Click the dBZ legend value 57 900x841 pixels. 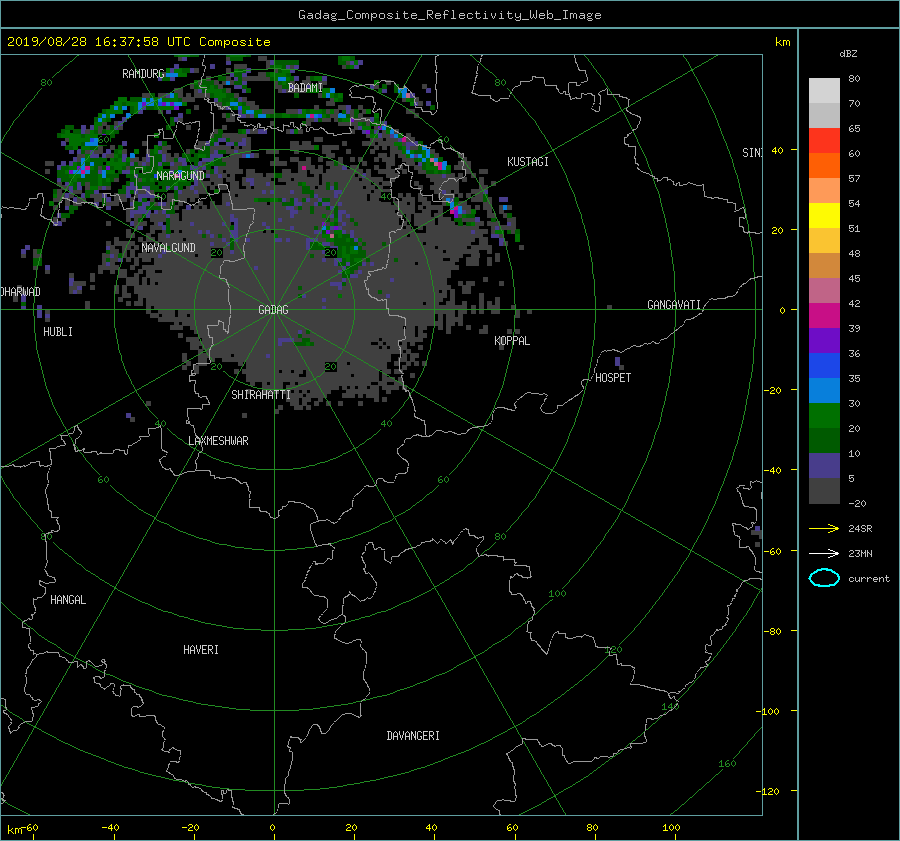click(x=854, y=179)
